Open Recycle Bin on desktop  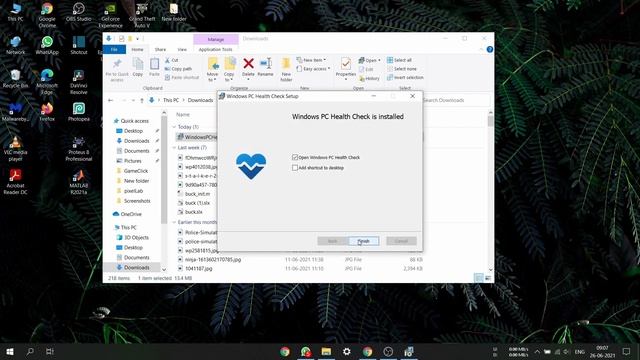16,79
